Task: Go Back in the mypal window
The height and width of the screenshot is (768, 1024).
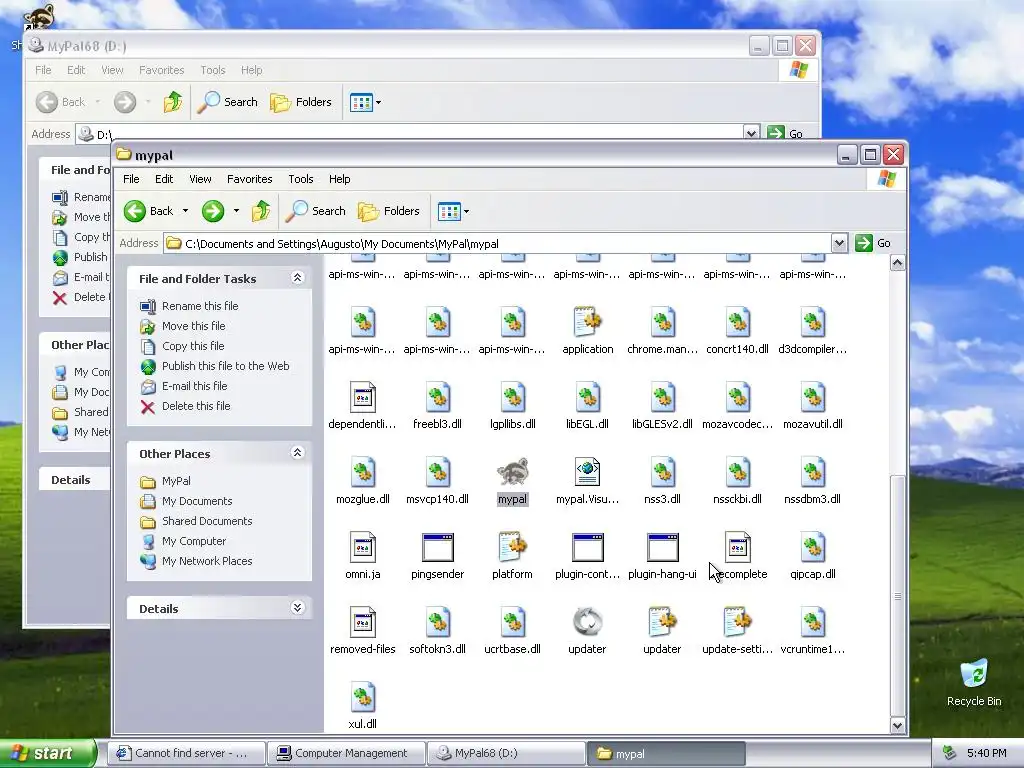Action: coord(149,211)
